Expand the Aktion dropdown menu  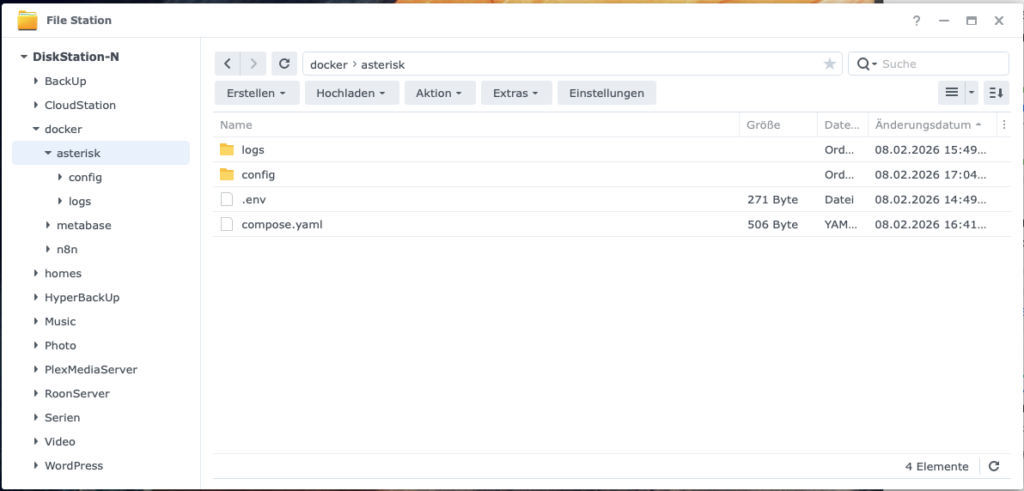click(x=439, y=93)
